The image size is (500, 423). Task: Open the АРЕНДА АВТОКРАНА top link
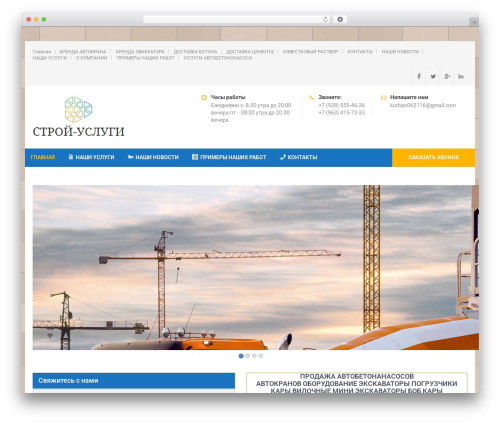click(x=83, y=52)
